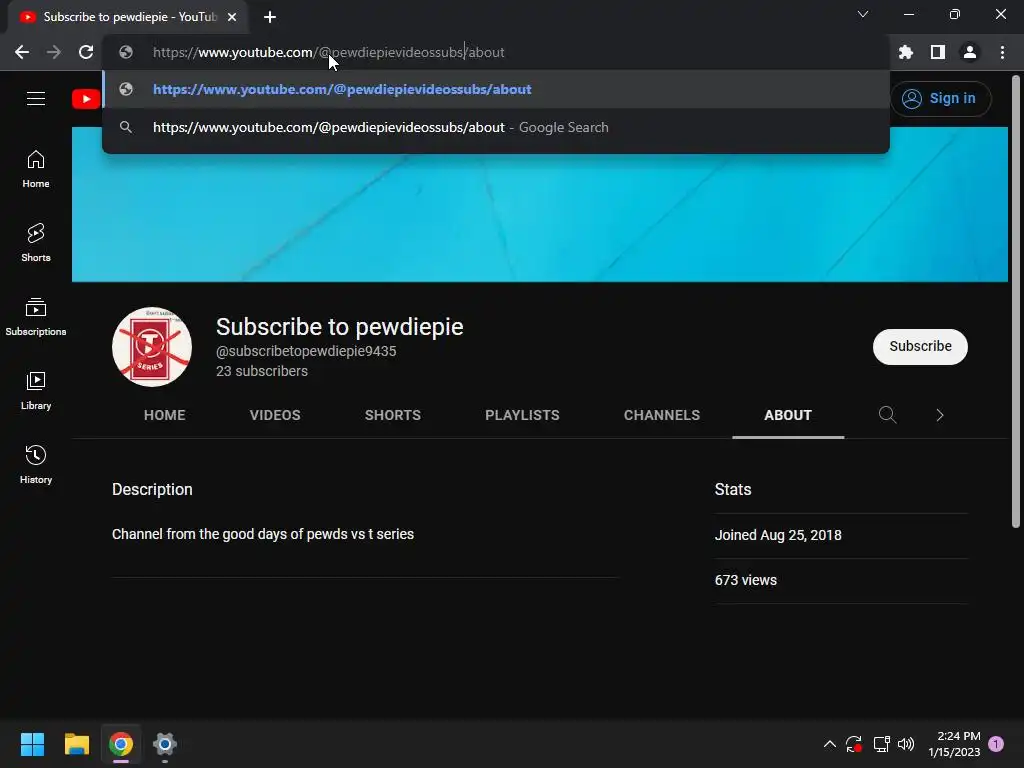1024x768 pixels.
Task: Open the YouTube hamburger guide menu
Action: click(36, 99)
